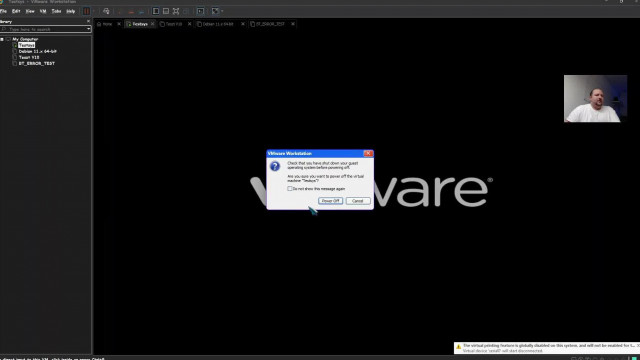Open the power options dropdown arrow beside pause icon
640x360 pixels.
(x=93, y=11)
